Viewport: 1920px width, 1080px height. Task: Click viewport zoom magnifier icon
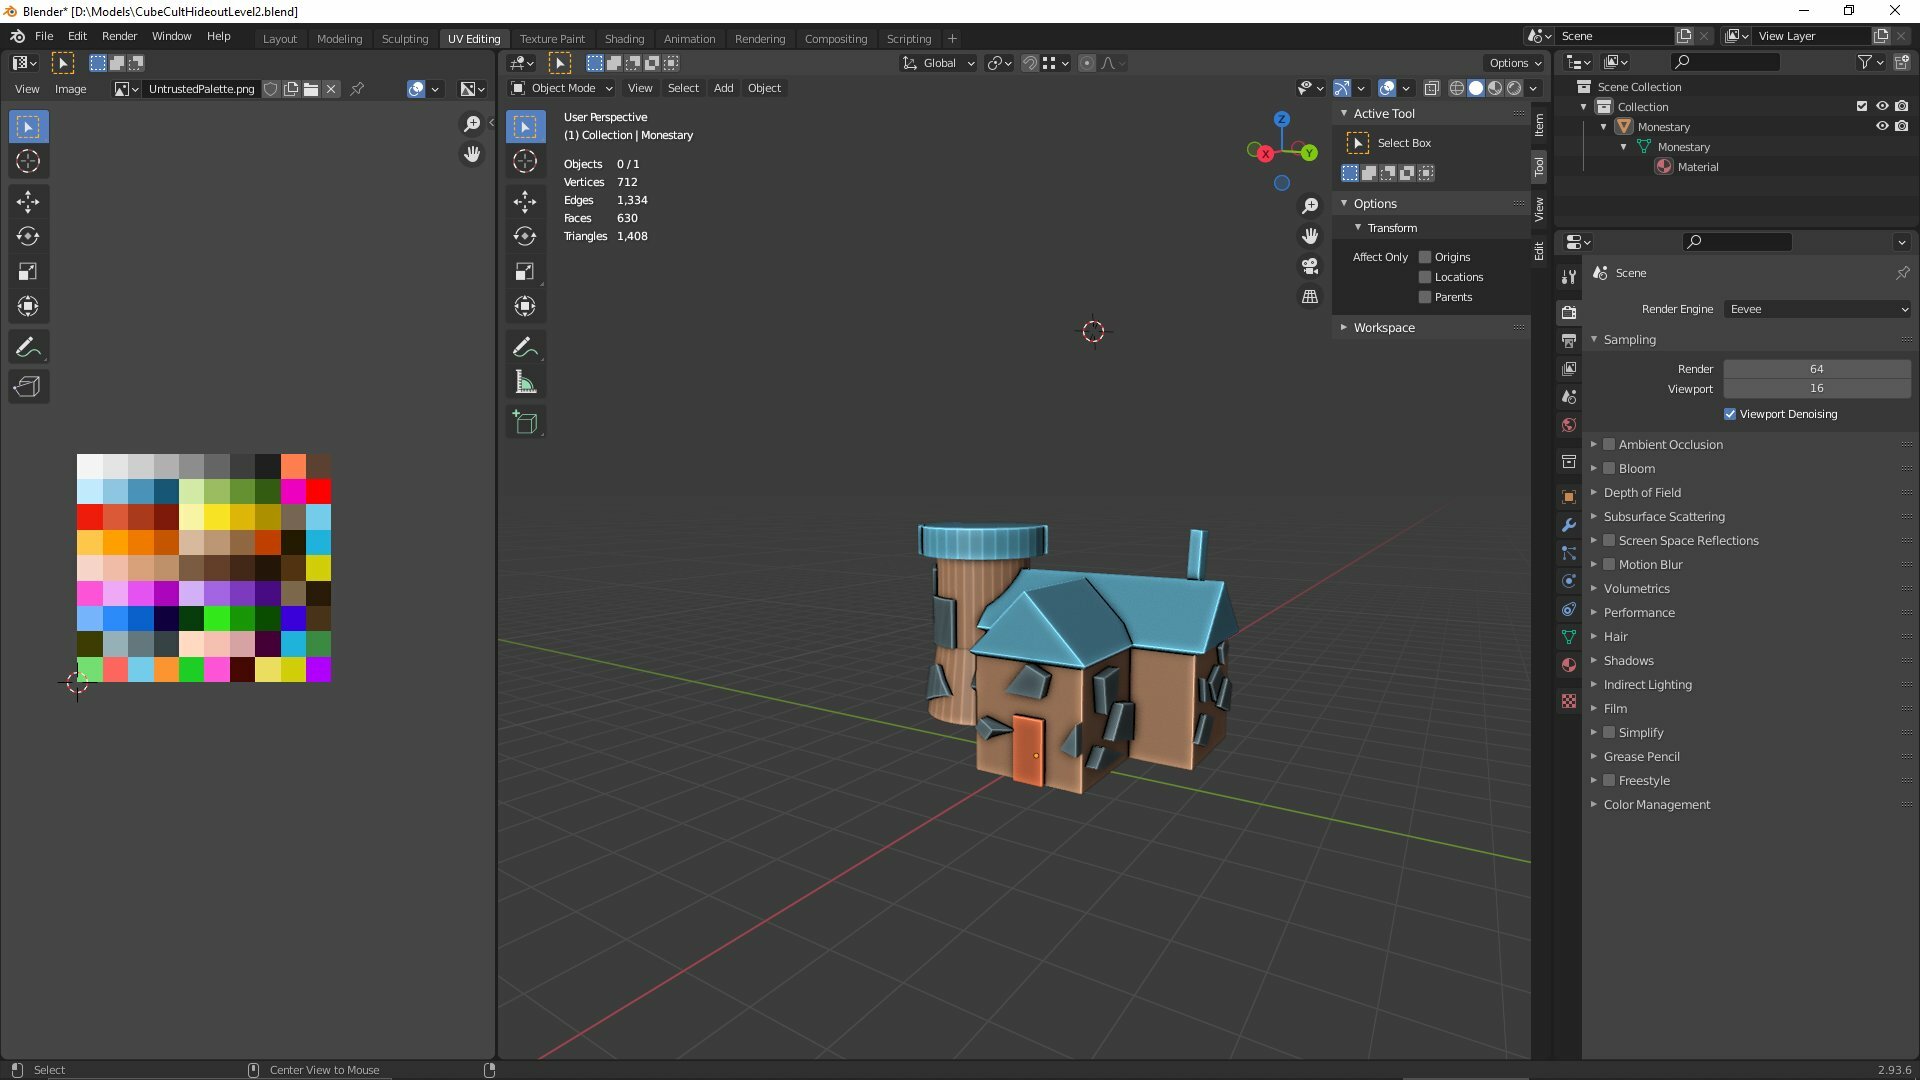pos(1310,206)
